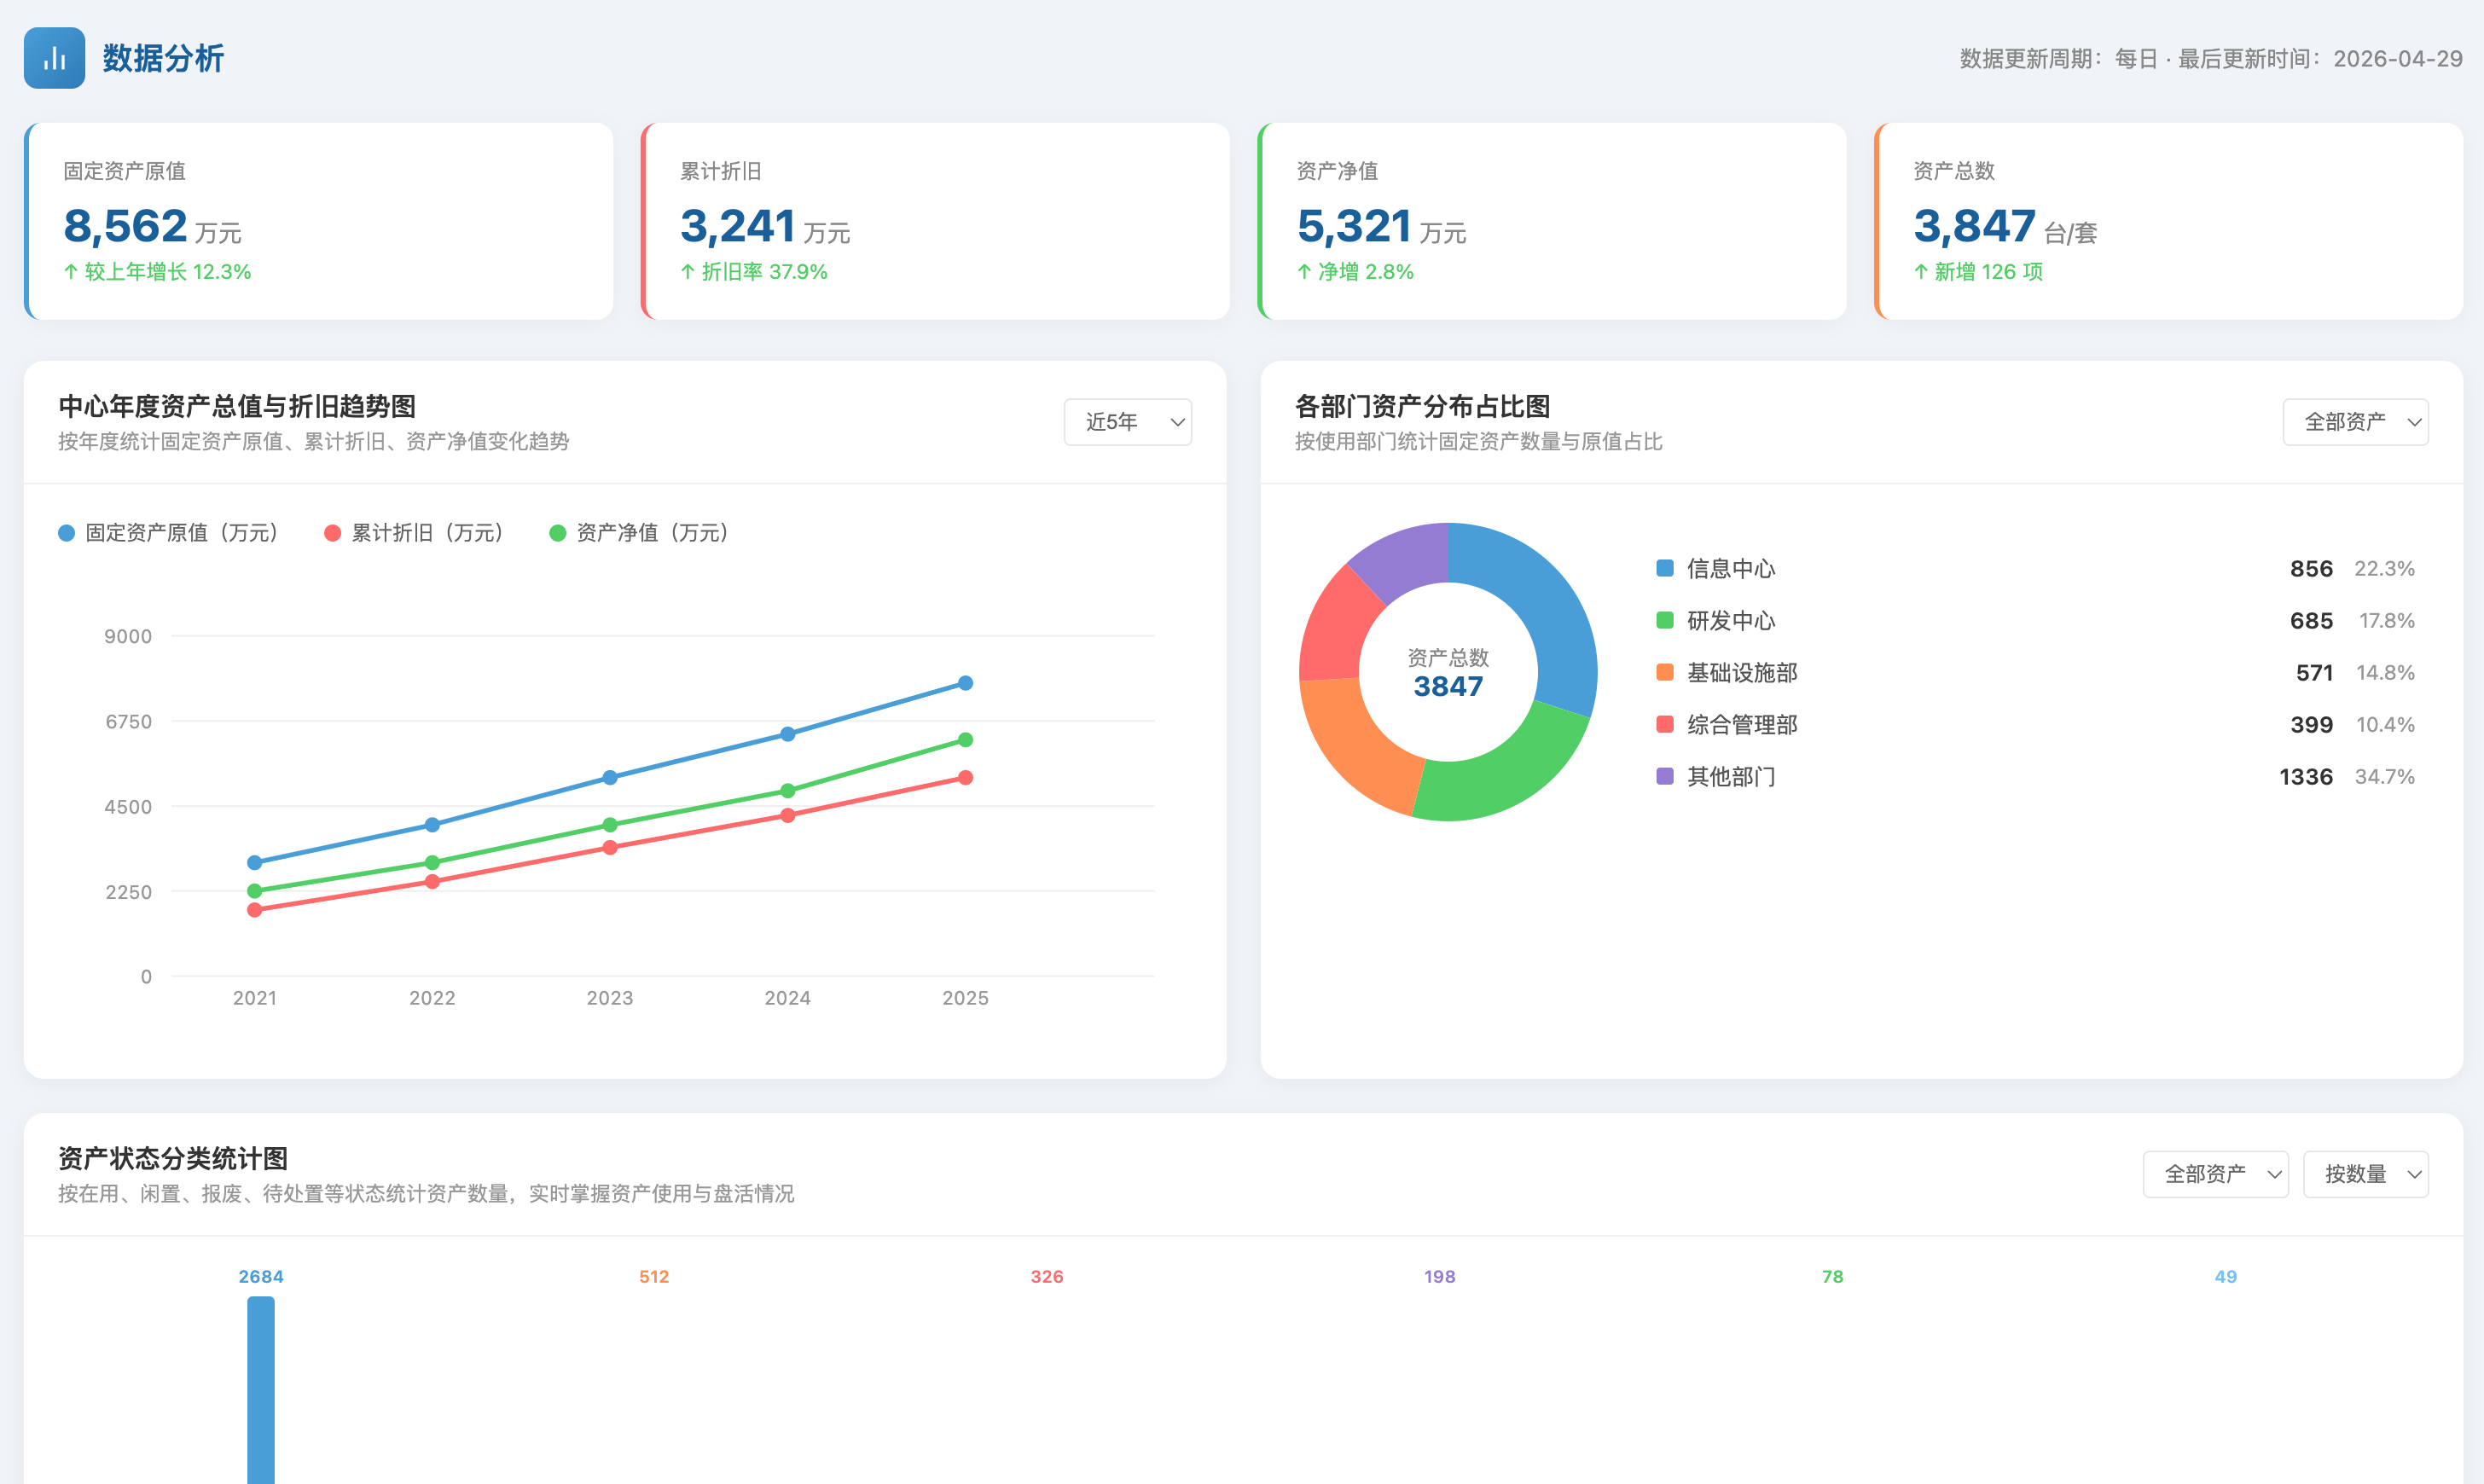Click the 综合管理部 red legend swatch
2484x1484 pixels.
[1665, 724]
